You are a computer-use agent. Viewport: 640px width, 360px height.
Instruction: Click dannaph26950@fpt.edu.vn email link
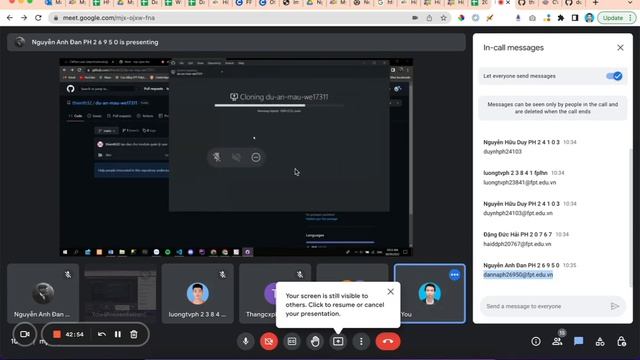pyautogui.click(x=518, y=275)
